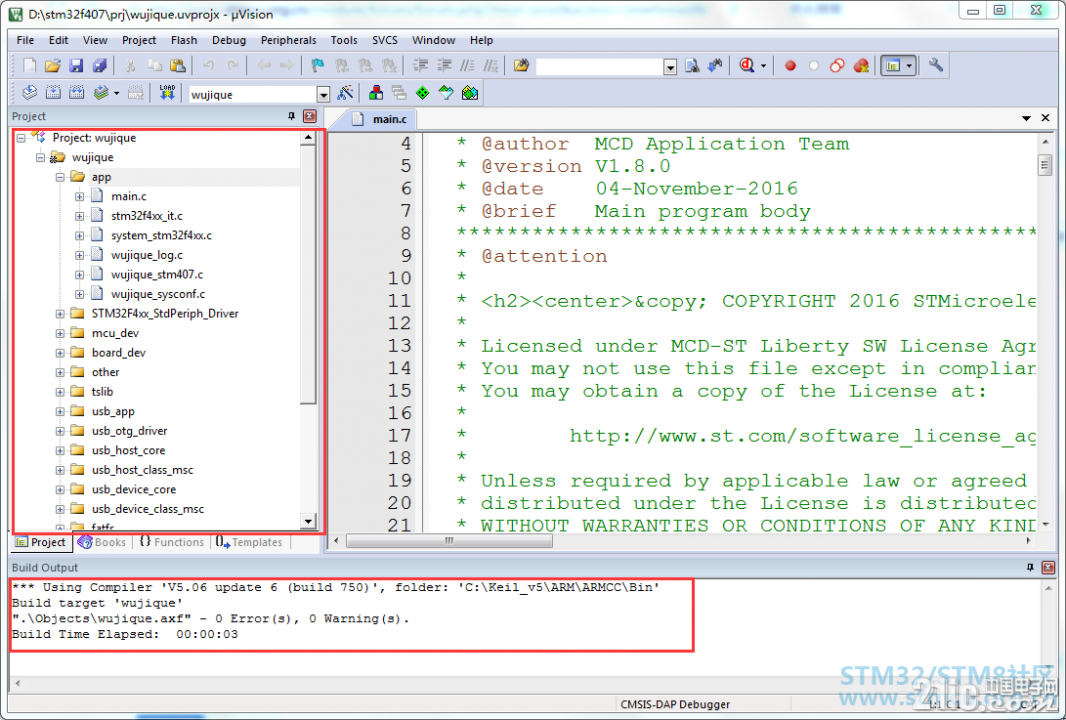The width and height of the screenshot is (1066, 720).
Task: Open the Project menu
Action: click(139, 40)
